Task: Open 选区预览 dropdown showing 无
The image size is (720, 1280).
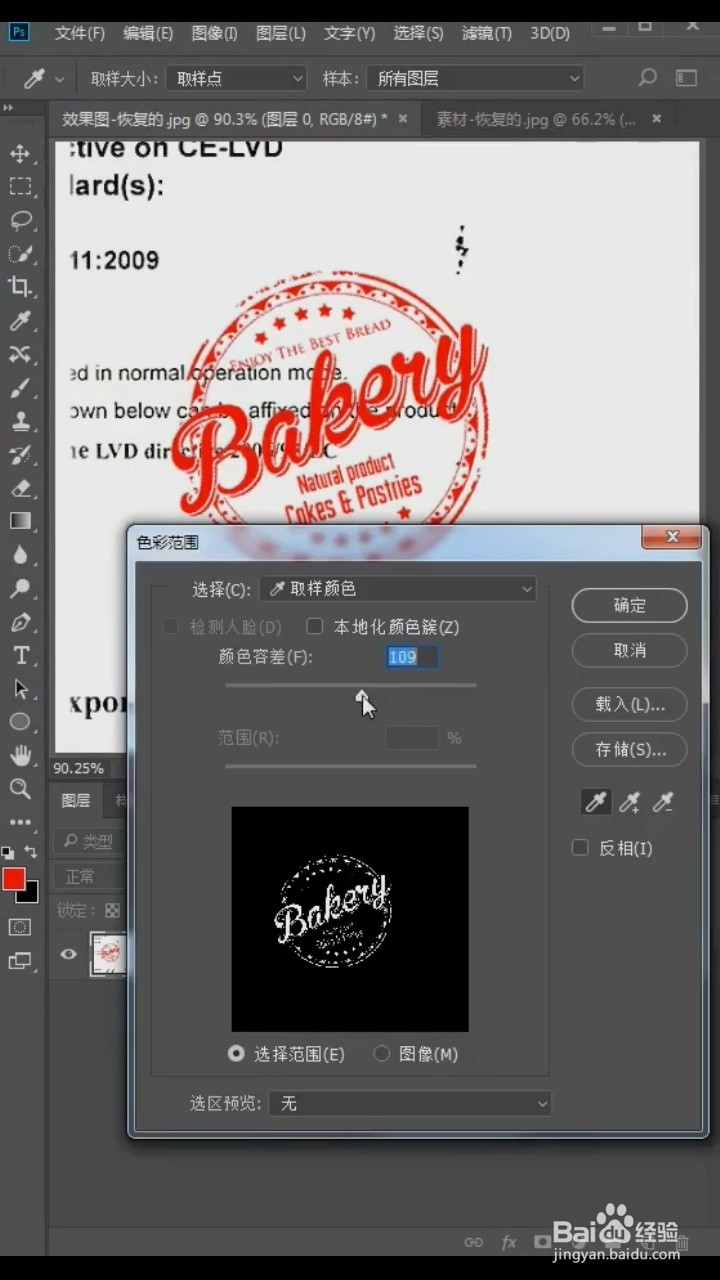Action: (x=411, y=1103)
